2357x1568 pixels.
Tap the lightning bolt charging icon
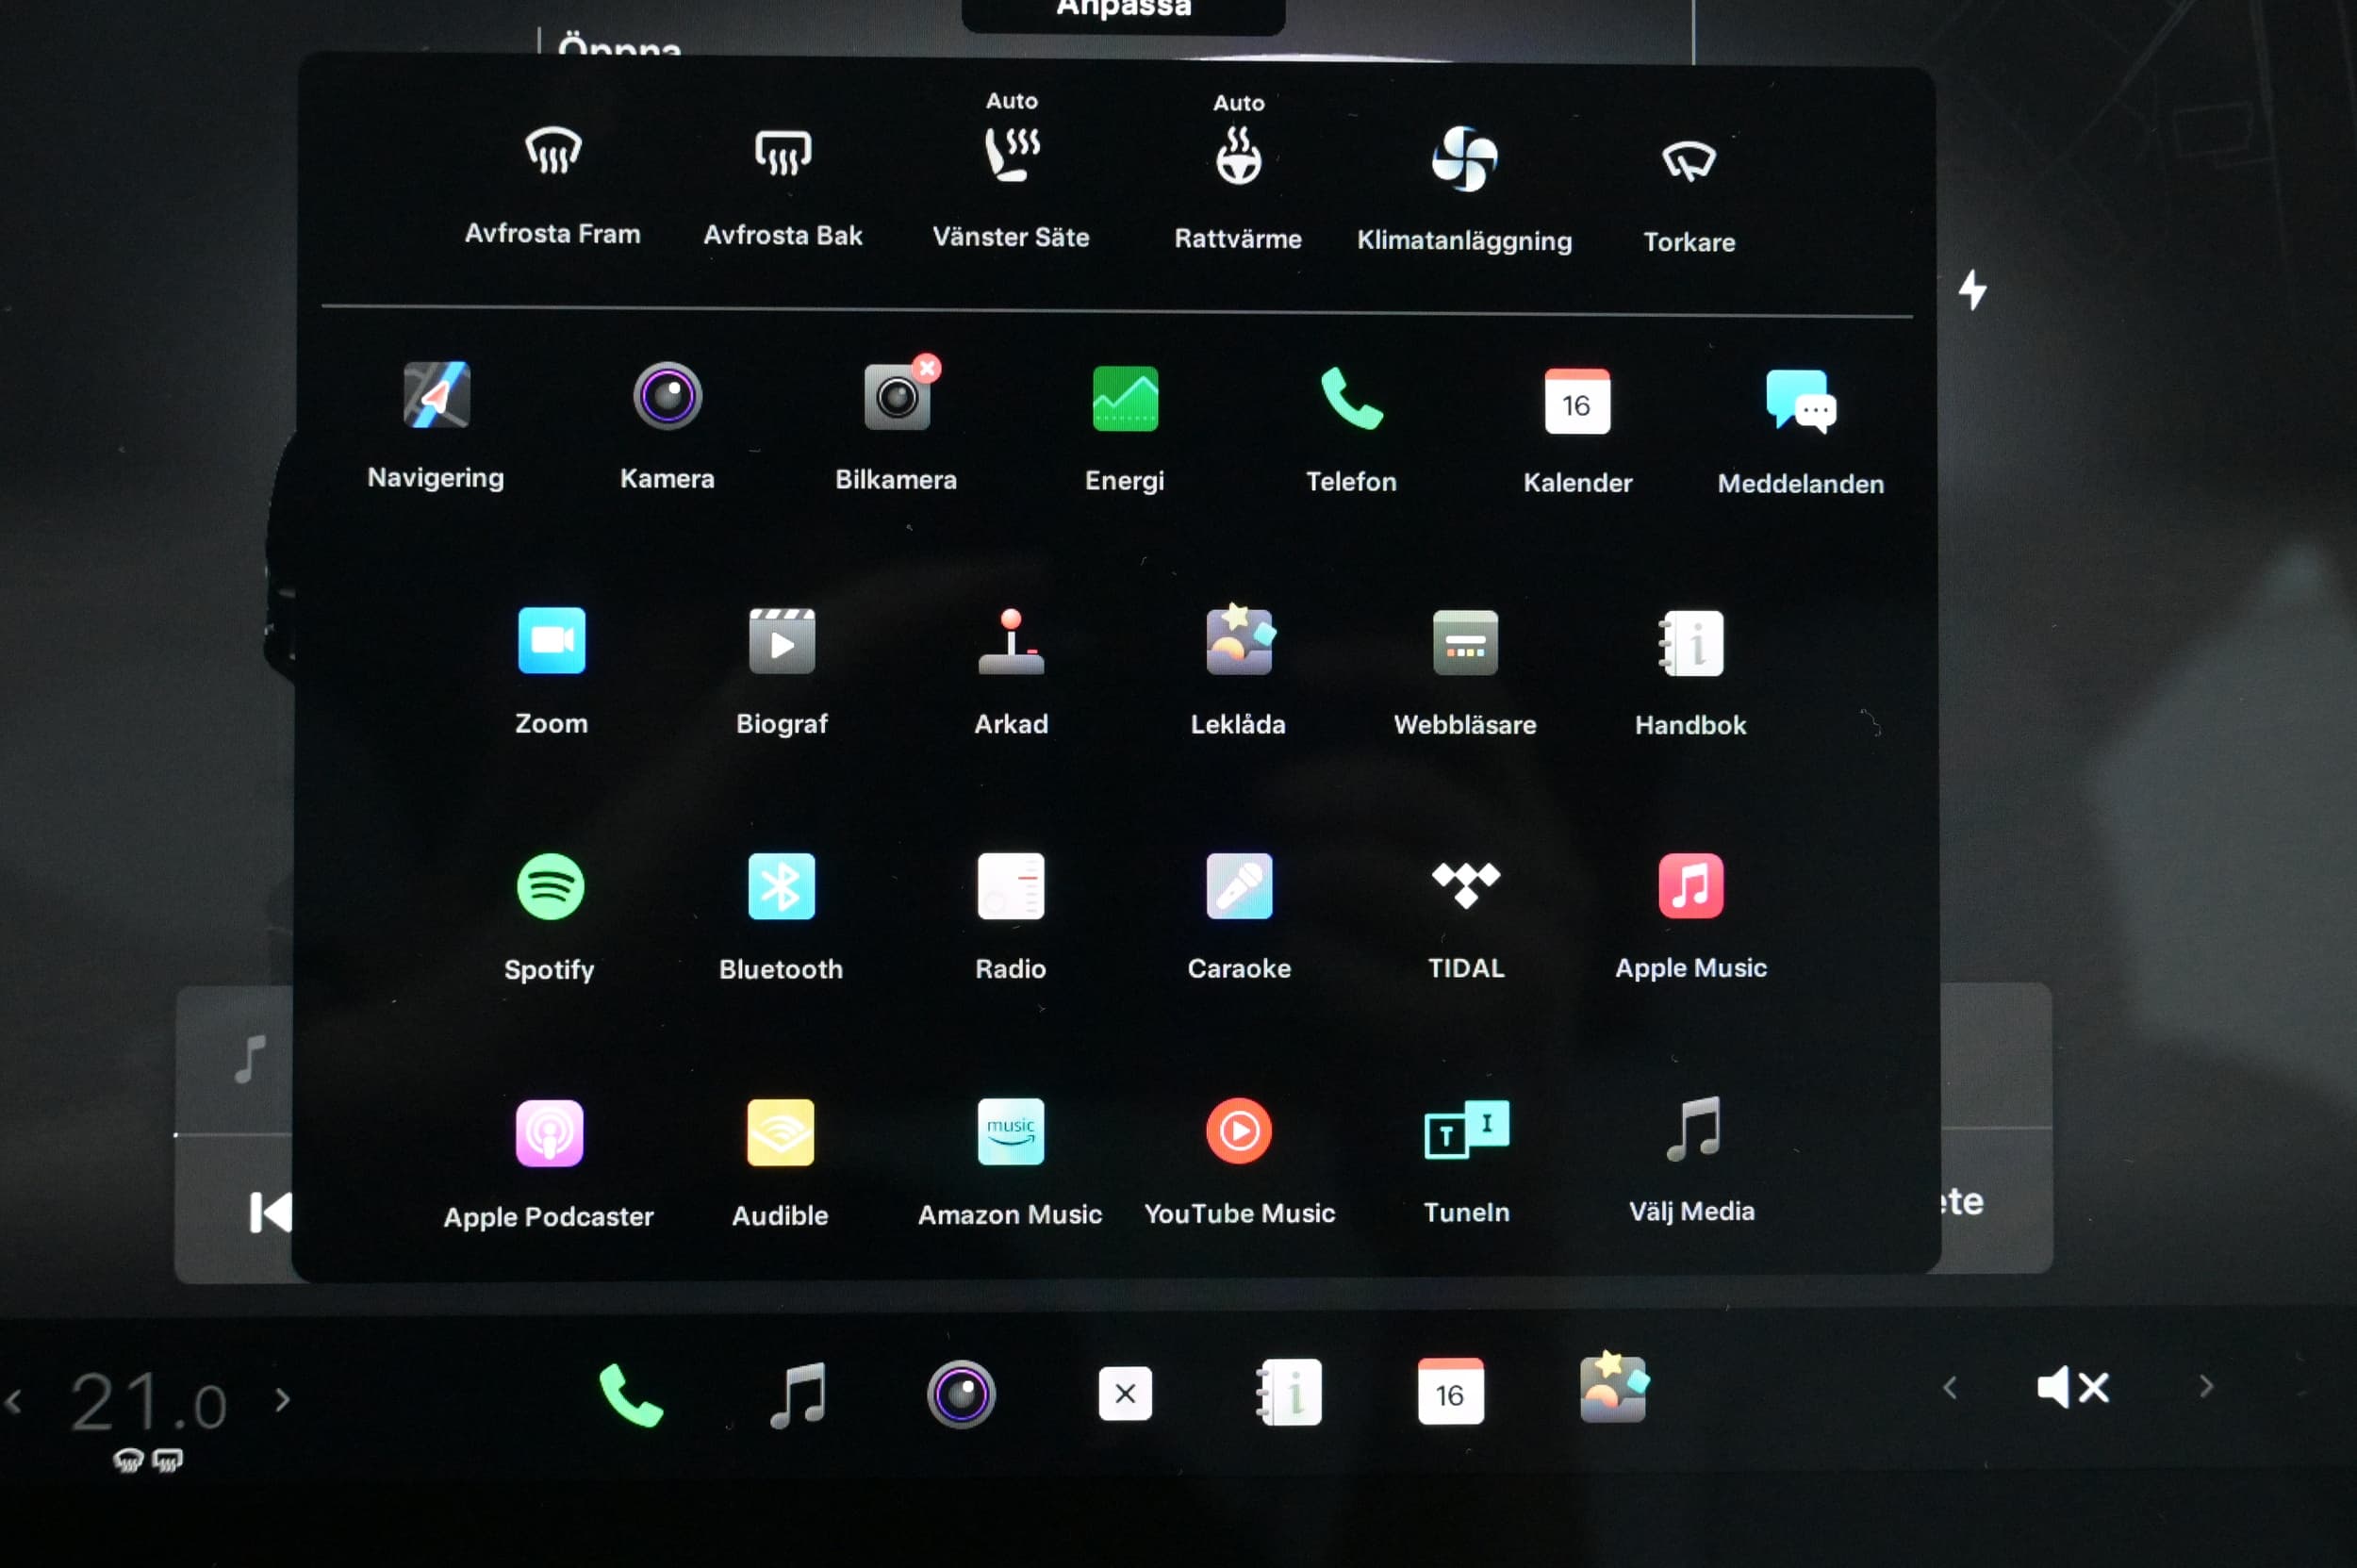click(1972, 290)
